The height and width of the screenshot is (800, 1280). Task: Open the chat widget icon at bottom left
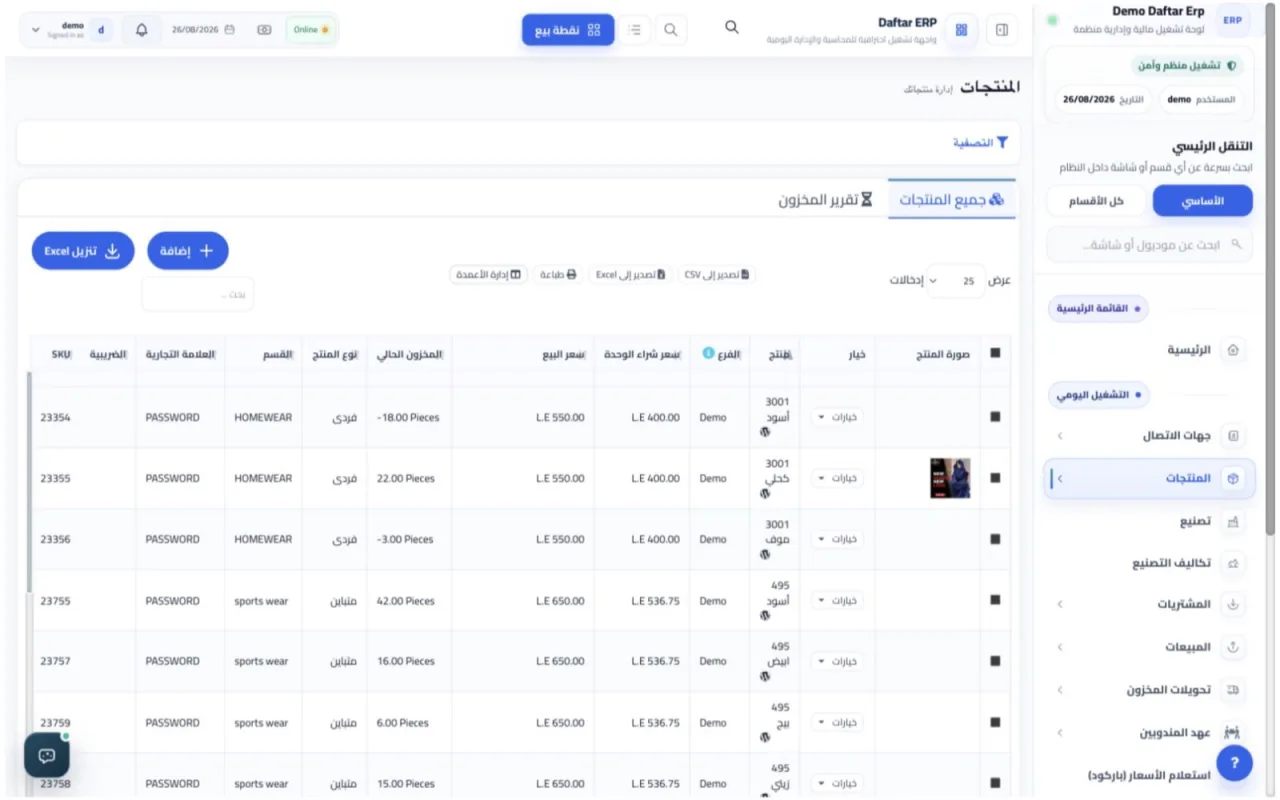[x=47, y=755]
